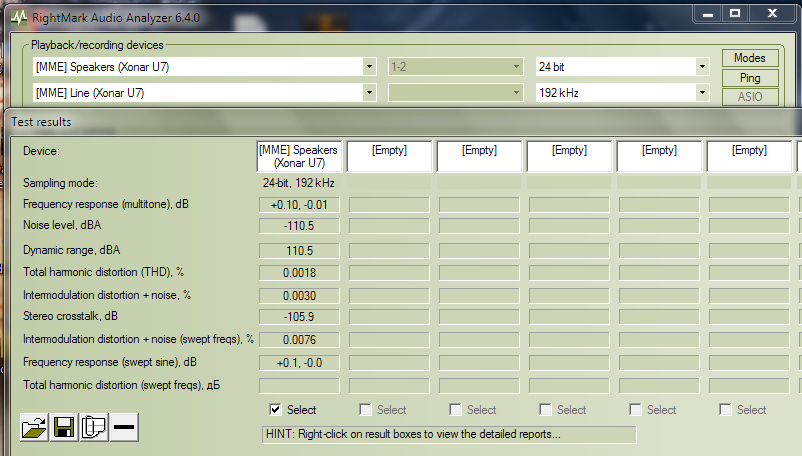The height and width of the screenshot is (456, 802).
Task: Click stereo crosstalk result -105.9
Action: point(299,316)
